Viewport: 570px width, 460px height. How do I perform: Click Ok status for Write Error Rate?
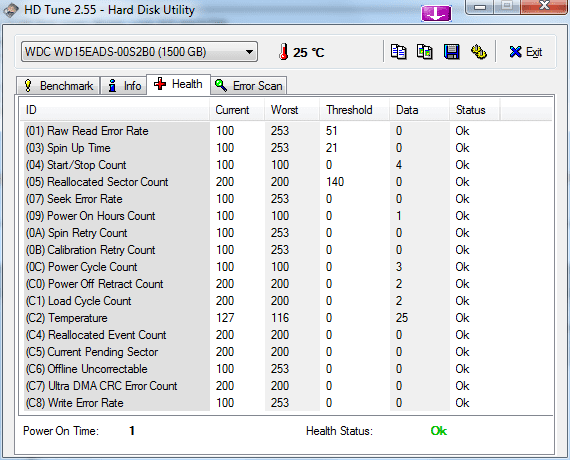[x=462, y=403]
